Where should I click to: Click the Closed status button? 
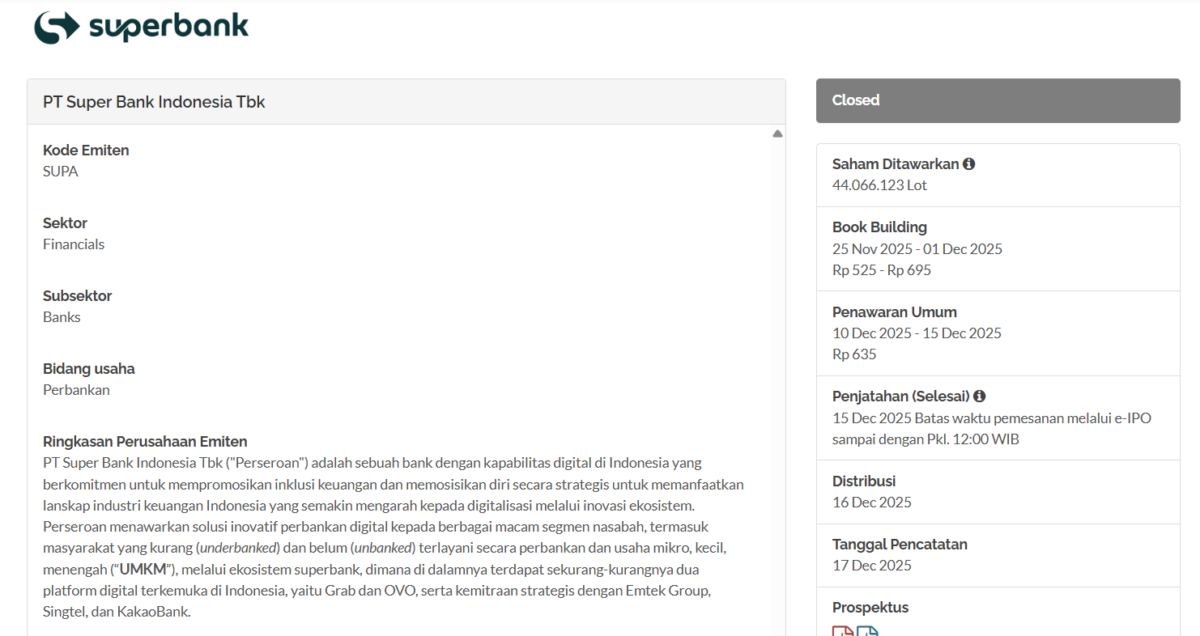(x=997, y=100)
